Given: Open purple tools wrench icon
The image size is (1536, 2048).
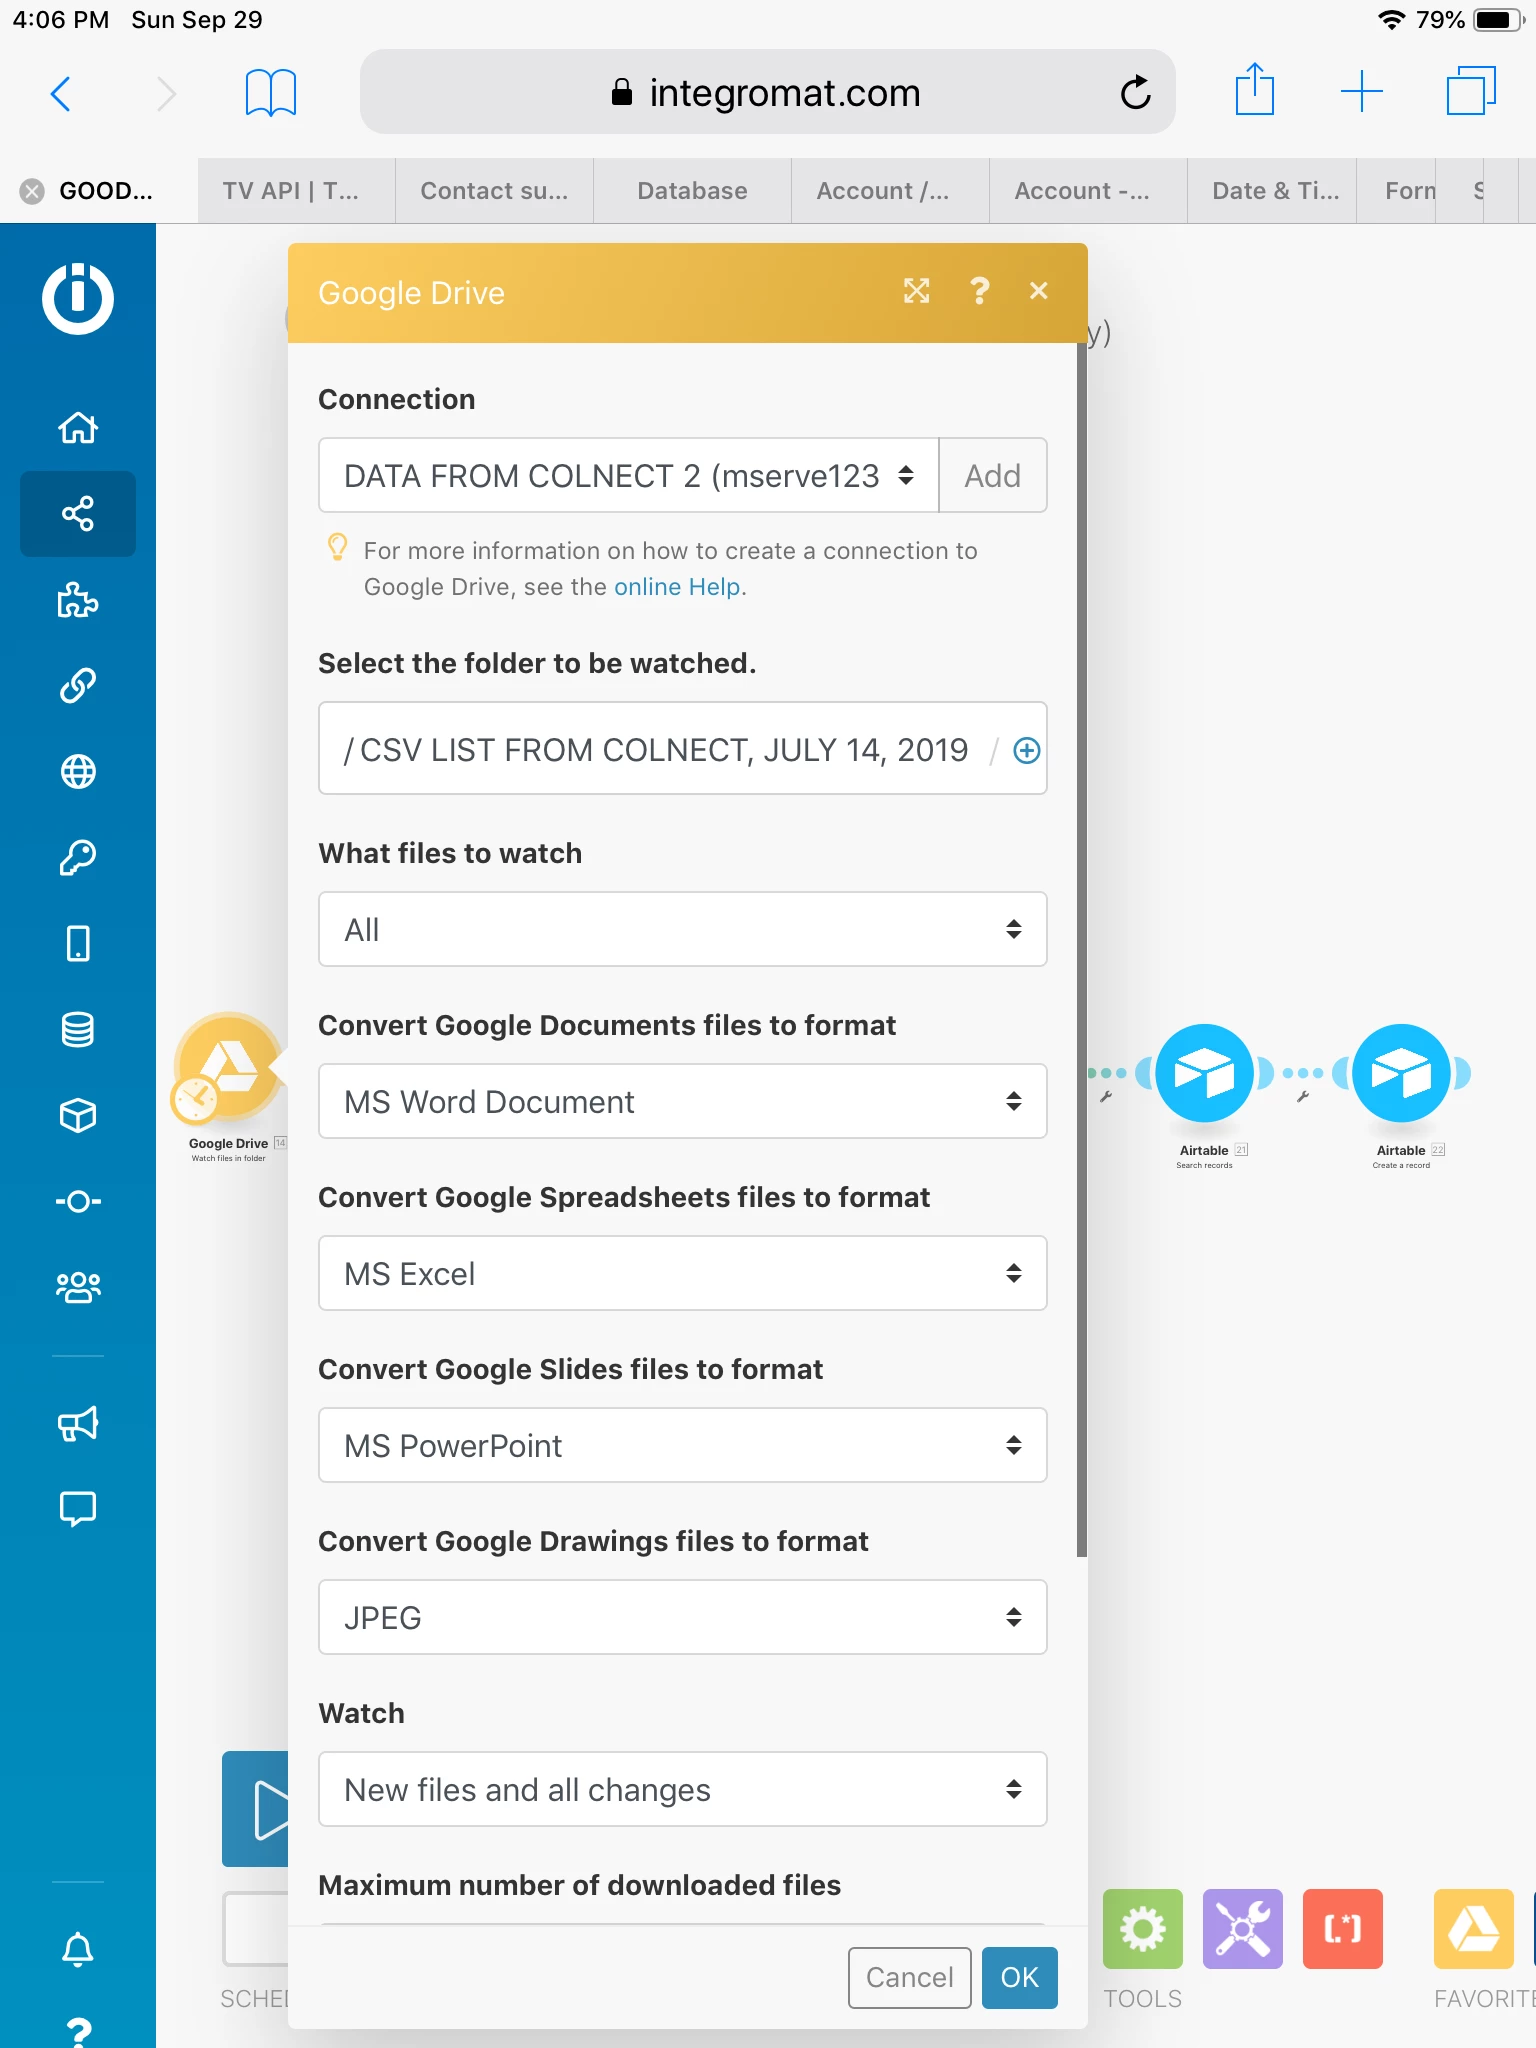Looking at the screenshot, I should 1243,1929.
